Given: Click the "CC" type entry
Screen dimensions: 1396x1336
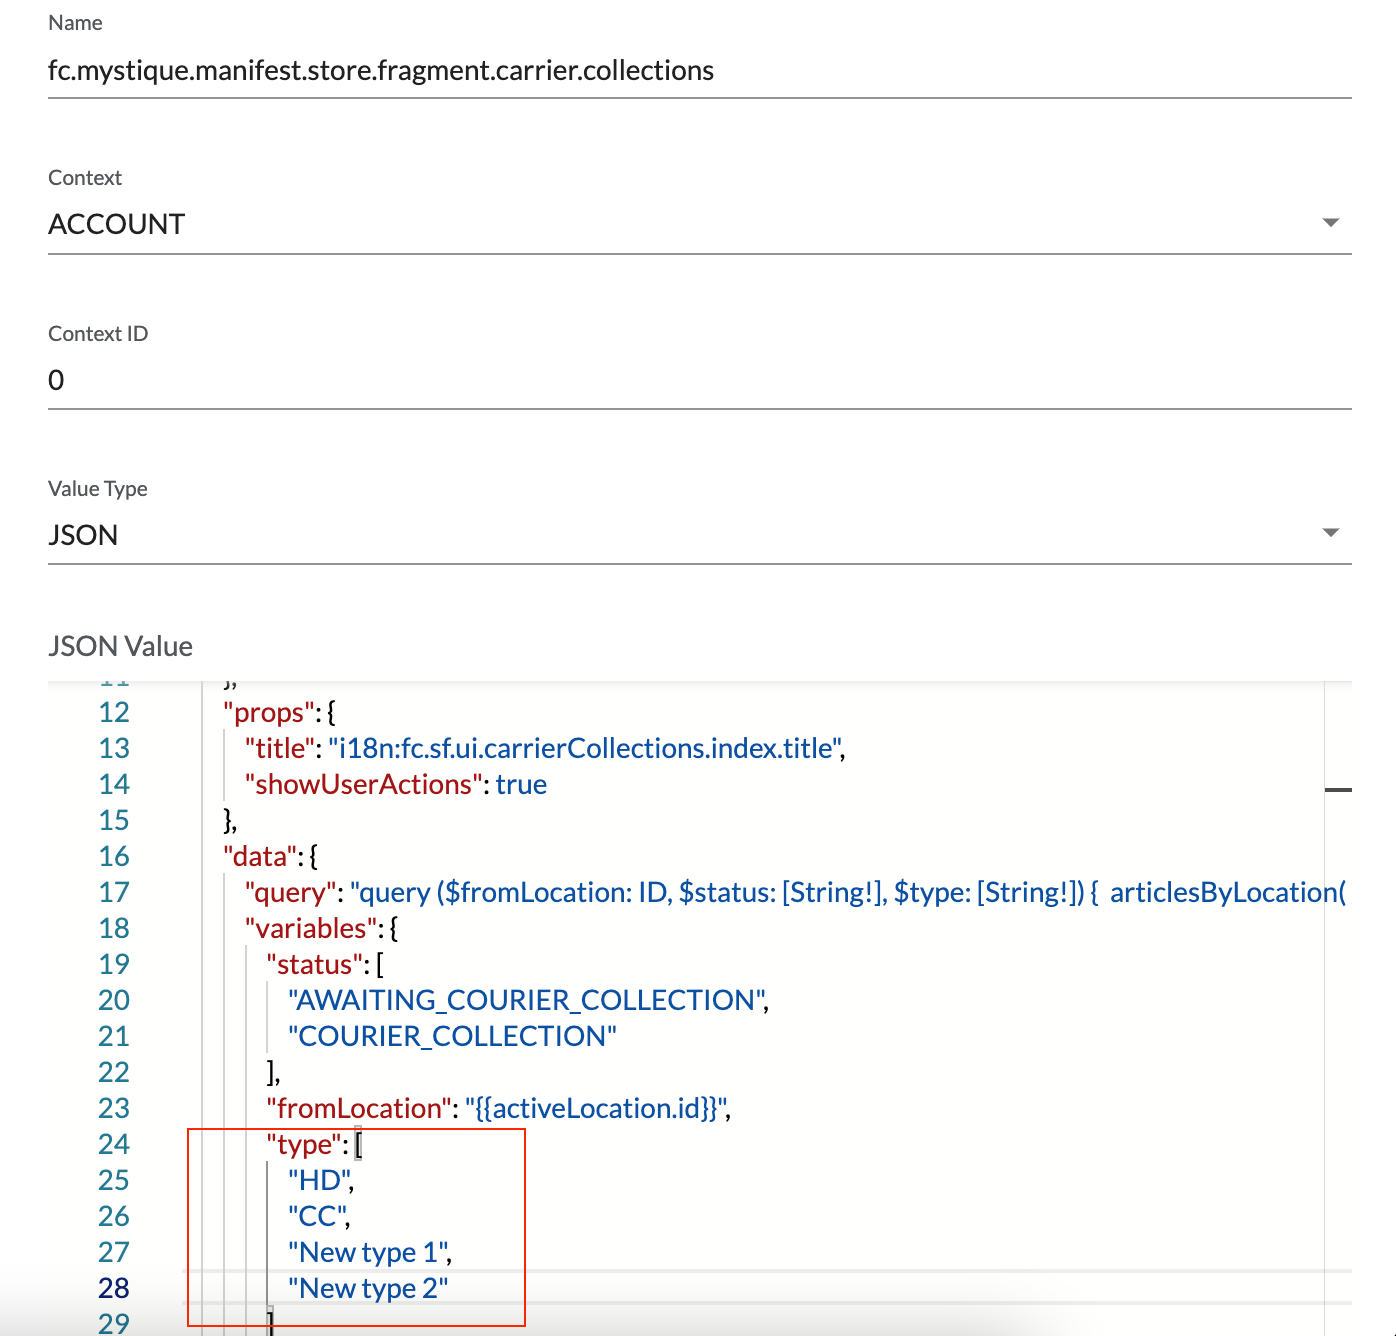Looking at the screenshot, I should coord(317,1217).
